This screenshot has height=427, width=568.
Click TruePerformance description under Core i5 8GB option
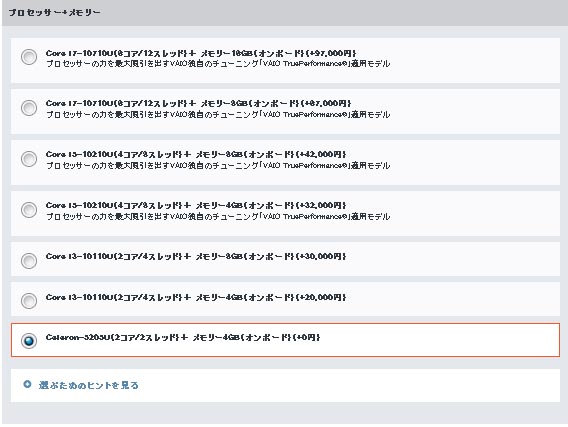coord(218,166)
